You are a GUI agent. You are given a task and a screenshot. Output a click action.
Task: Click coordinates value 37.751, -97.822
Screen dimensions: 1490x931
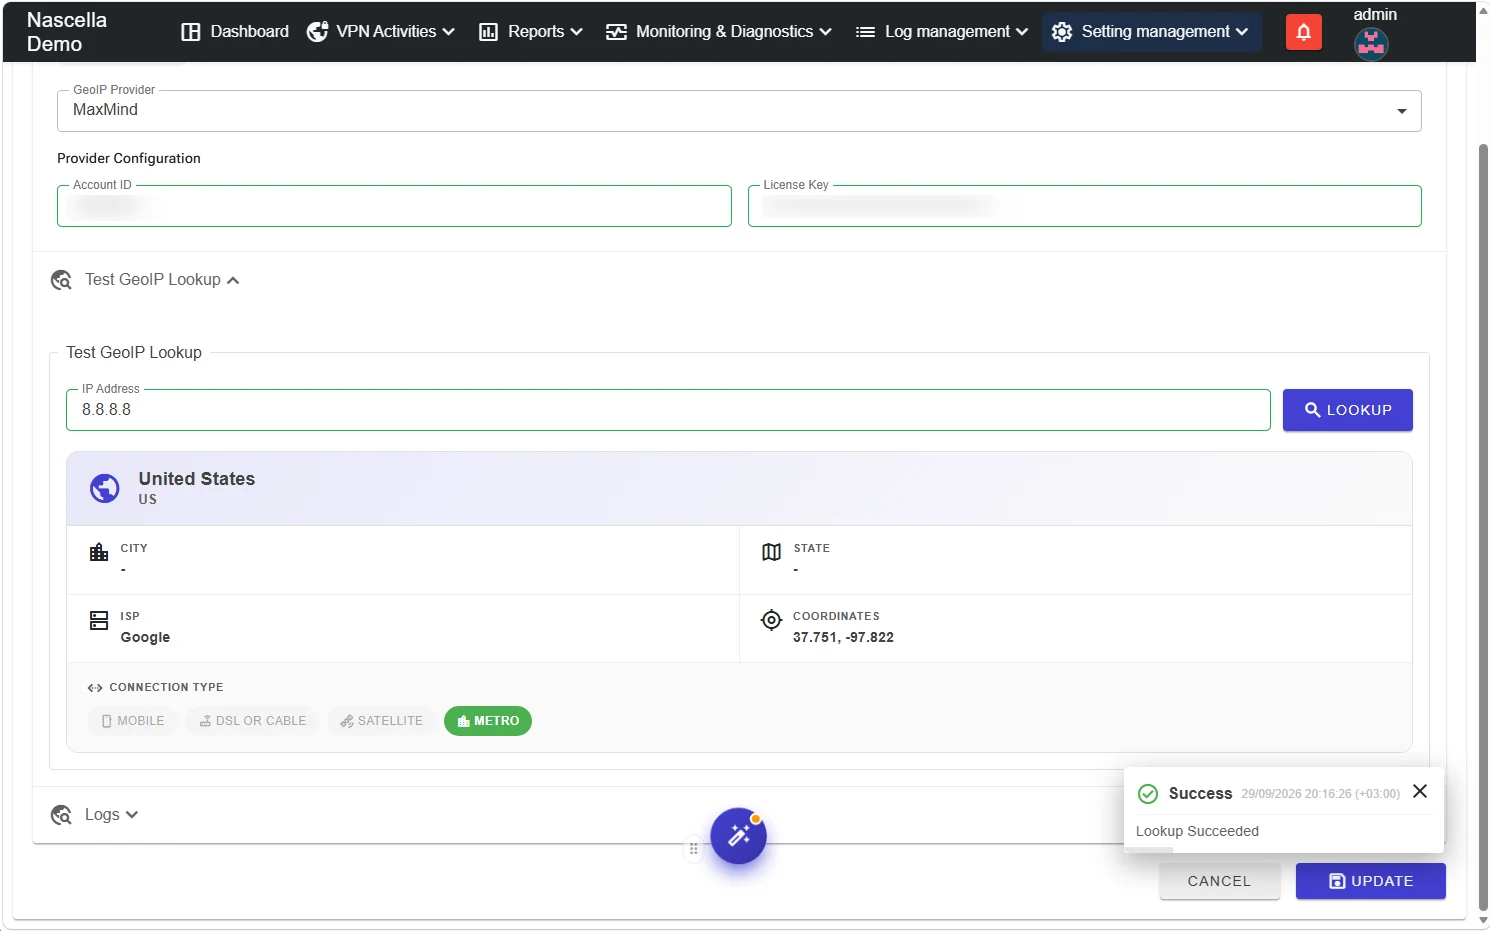pyautogui.click(x=843, y=638)
